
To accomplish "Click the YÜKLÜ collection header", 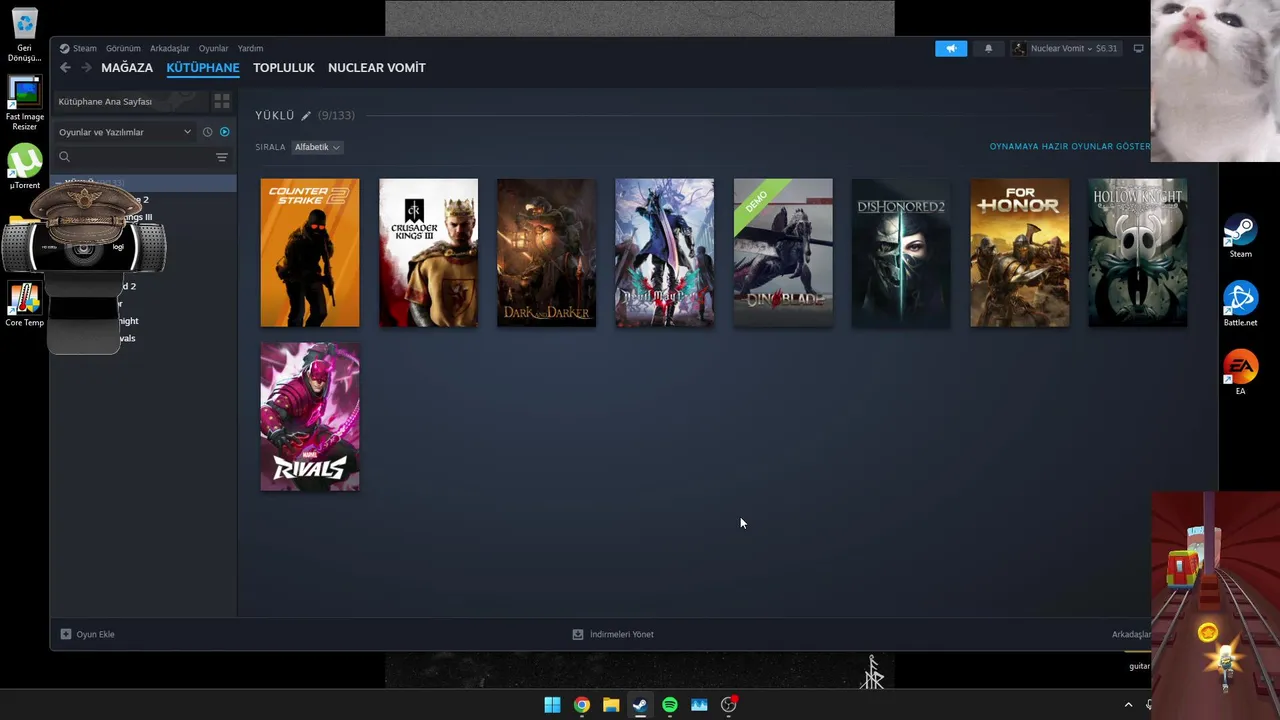I will [275, 116].
